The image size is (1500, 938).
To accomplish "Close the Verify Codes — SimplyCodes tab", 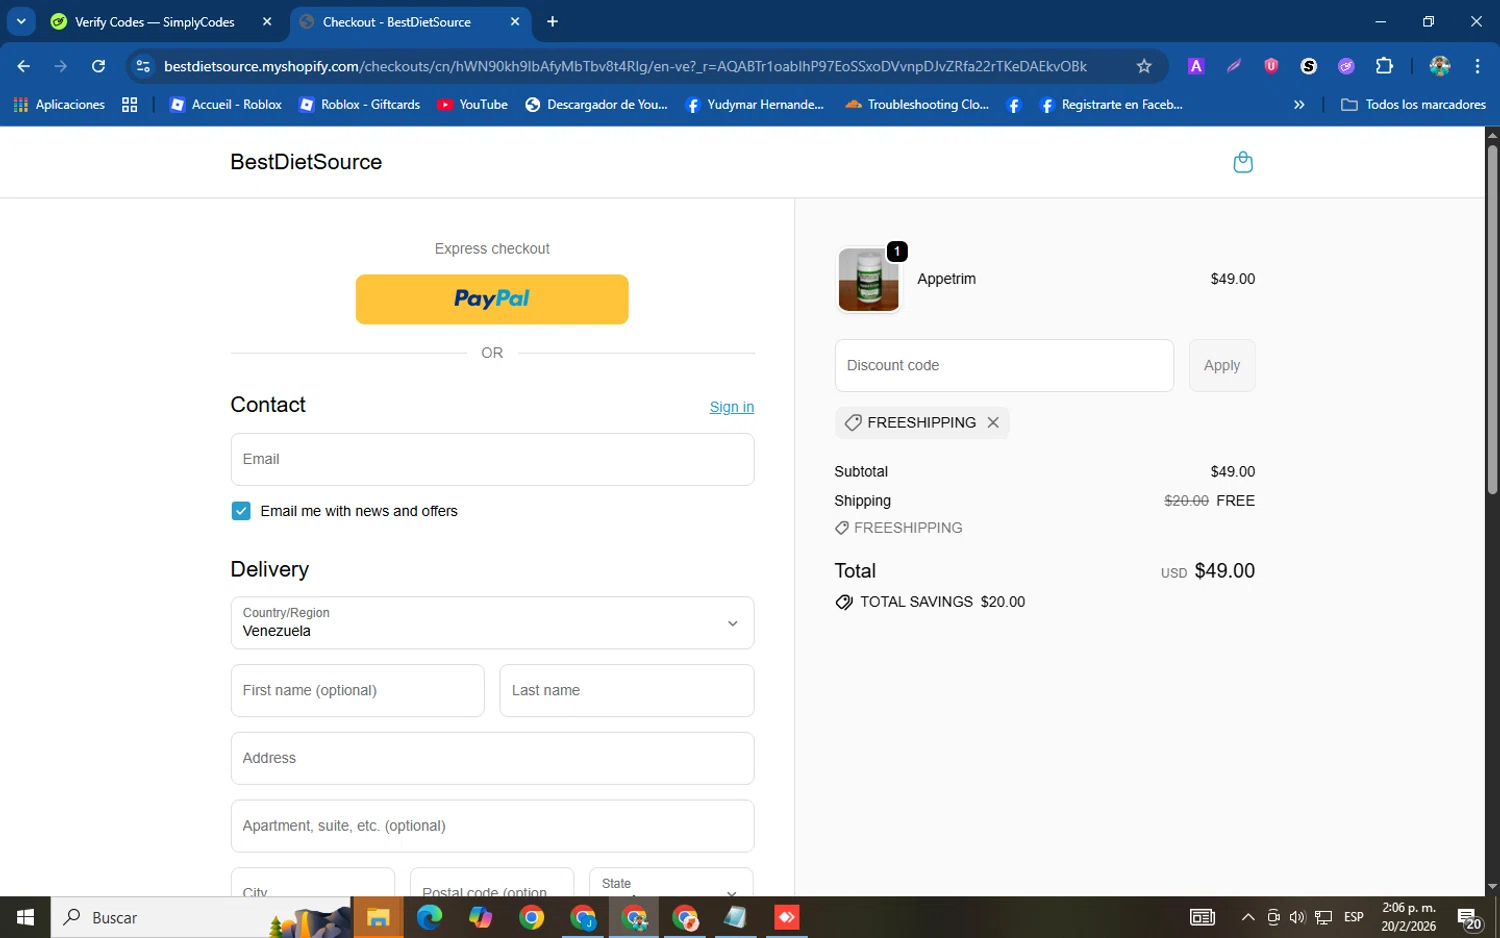I will pos(267,21).
